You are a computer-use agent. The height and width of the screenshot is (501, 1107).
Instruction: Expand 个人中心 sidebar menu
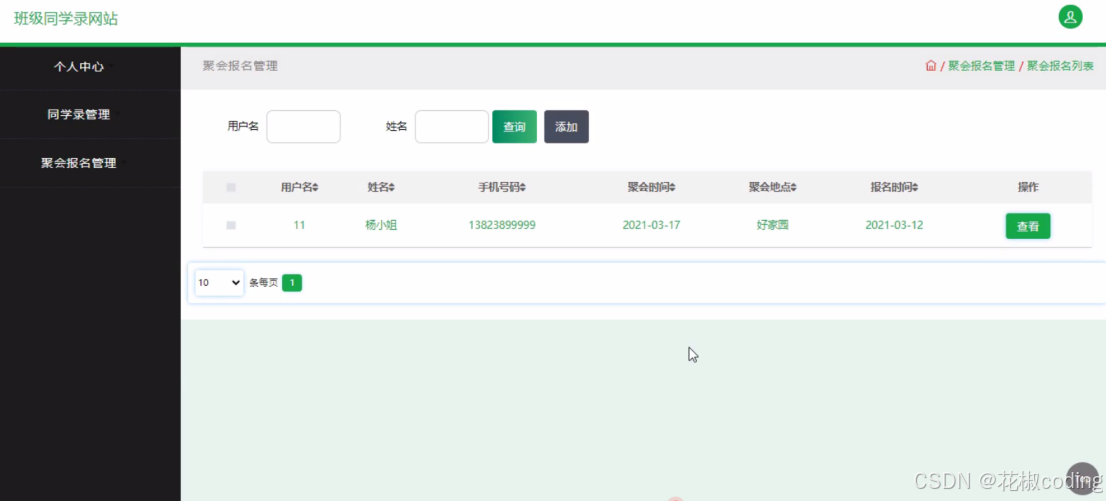click(79, 67)
